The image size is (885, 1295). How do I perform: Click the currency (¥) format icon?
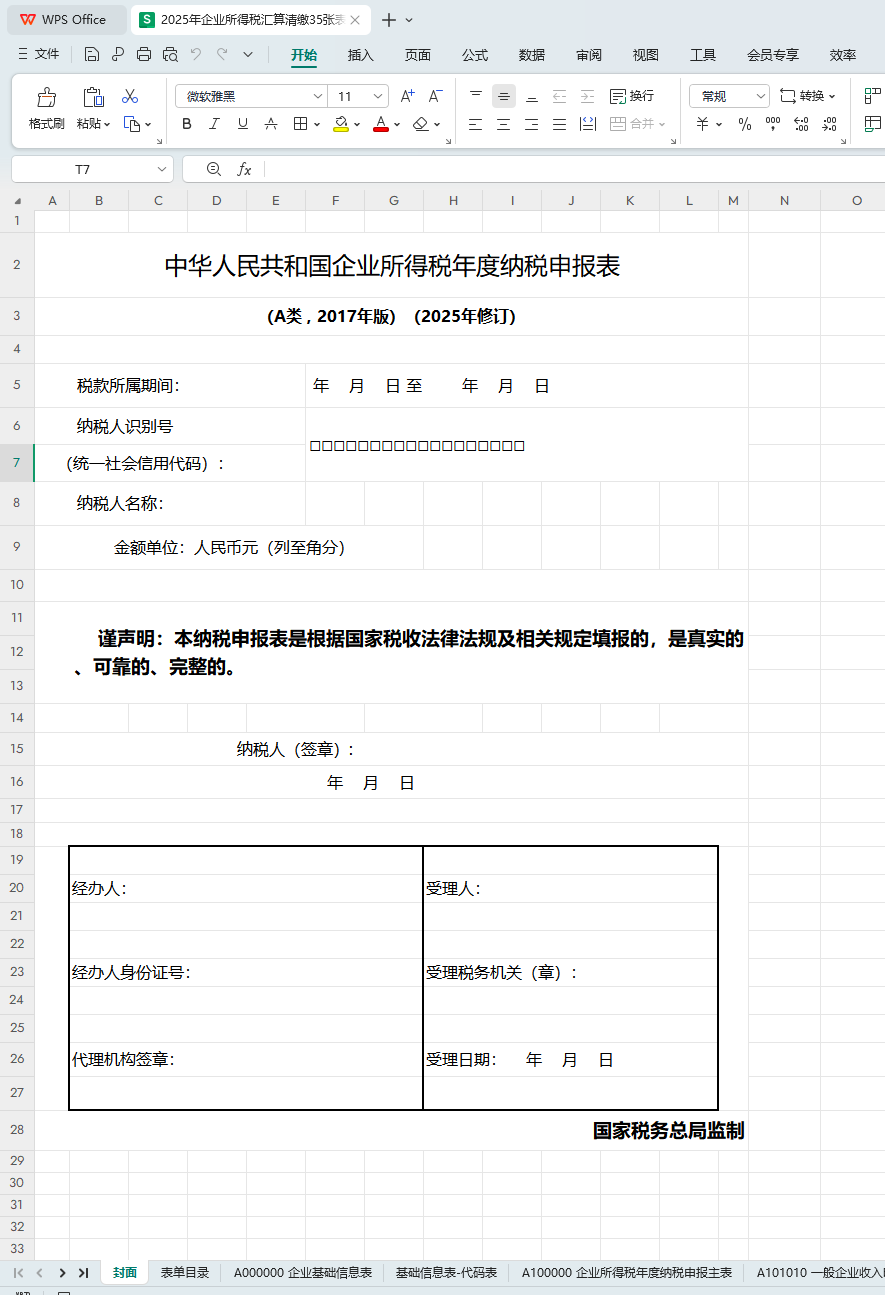coord(703,124)
